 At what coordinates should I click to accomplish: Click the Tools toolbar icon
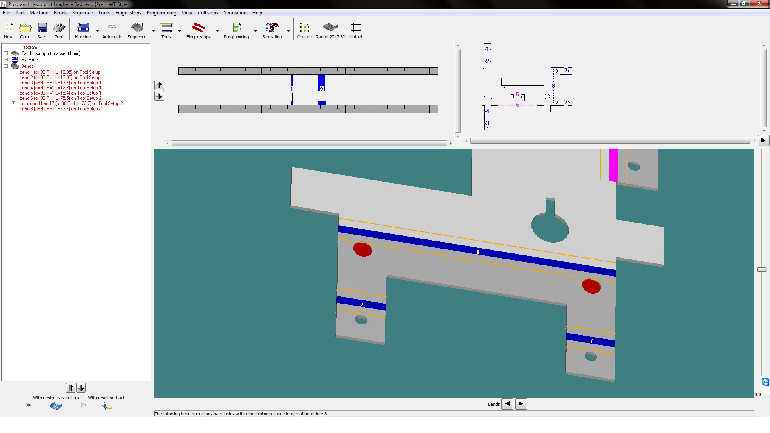[x=166, y=27]
